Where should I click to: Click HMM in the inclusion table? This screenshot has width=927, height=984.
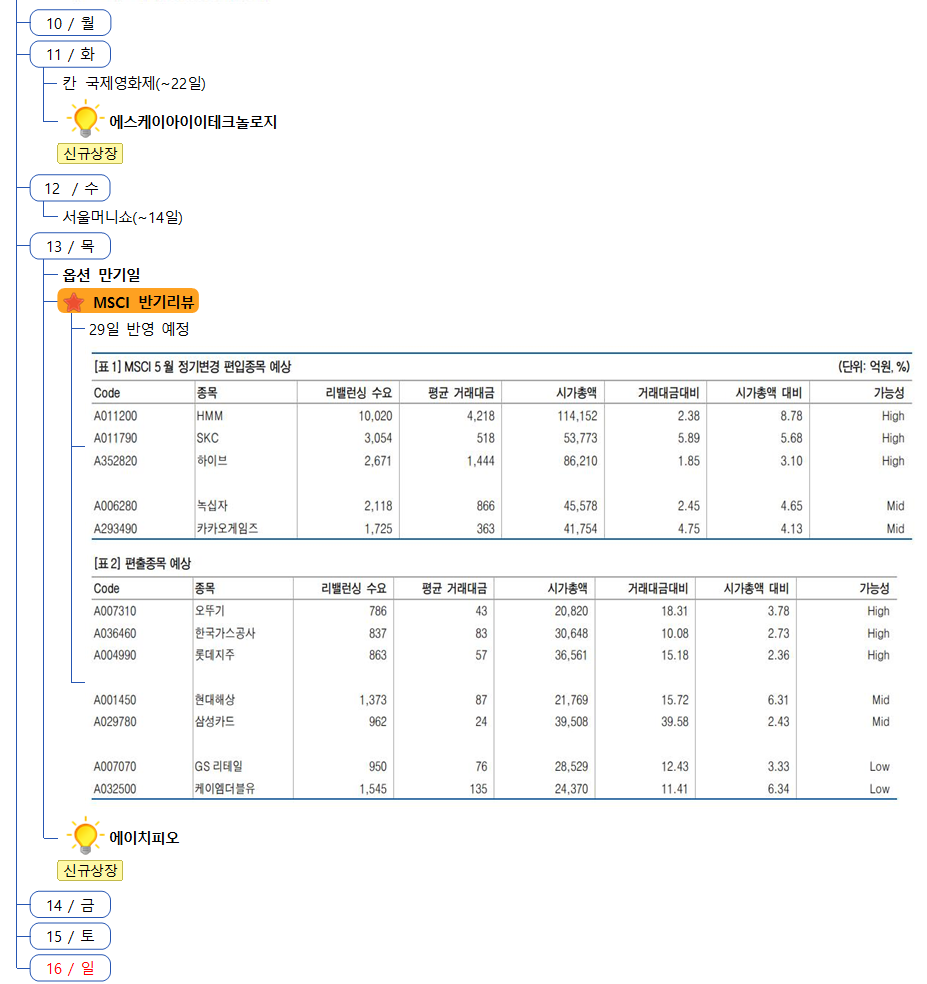210,416
